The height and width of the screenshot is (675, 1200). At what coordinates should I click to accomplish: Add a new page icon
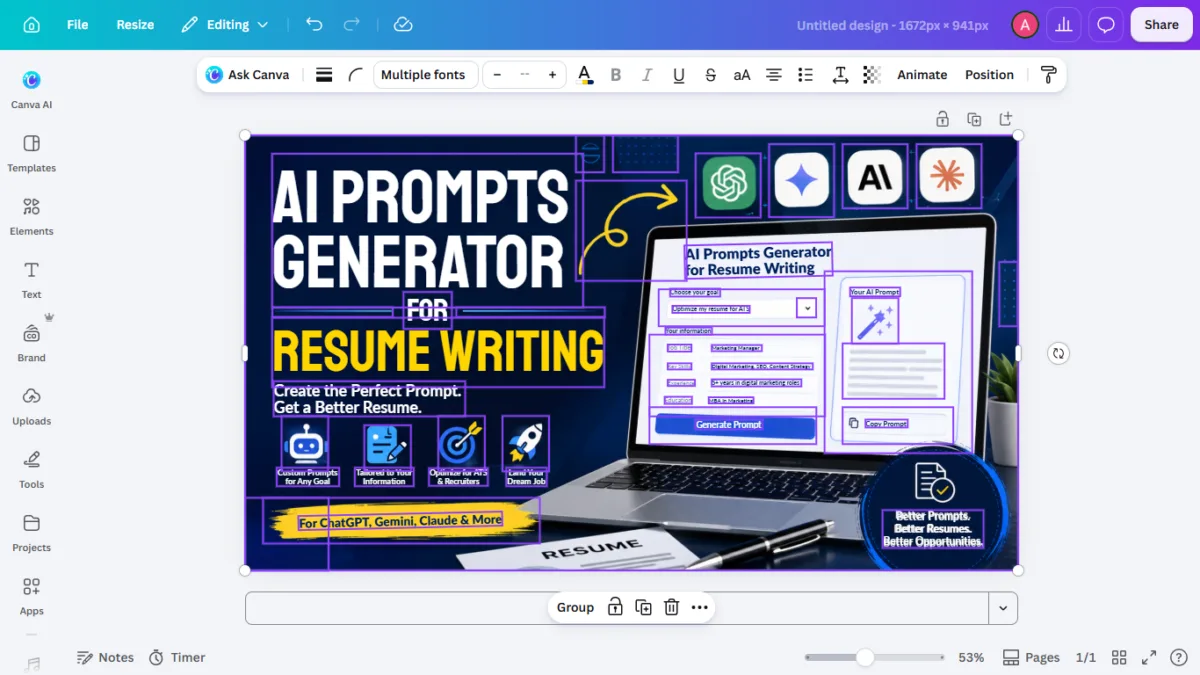pyautogui.click(x=1006, y=119)
